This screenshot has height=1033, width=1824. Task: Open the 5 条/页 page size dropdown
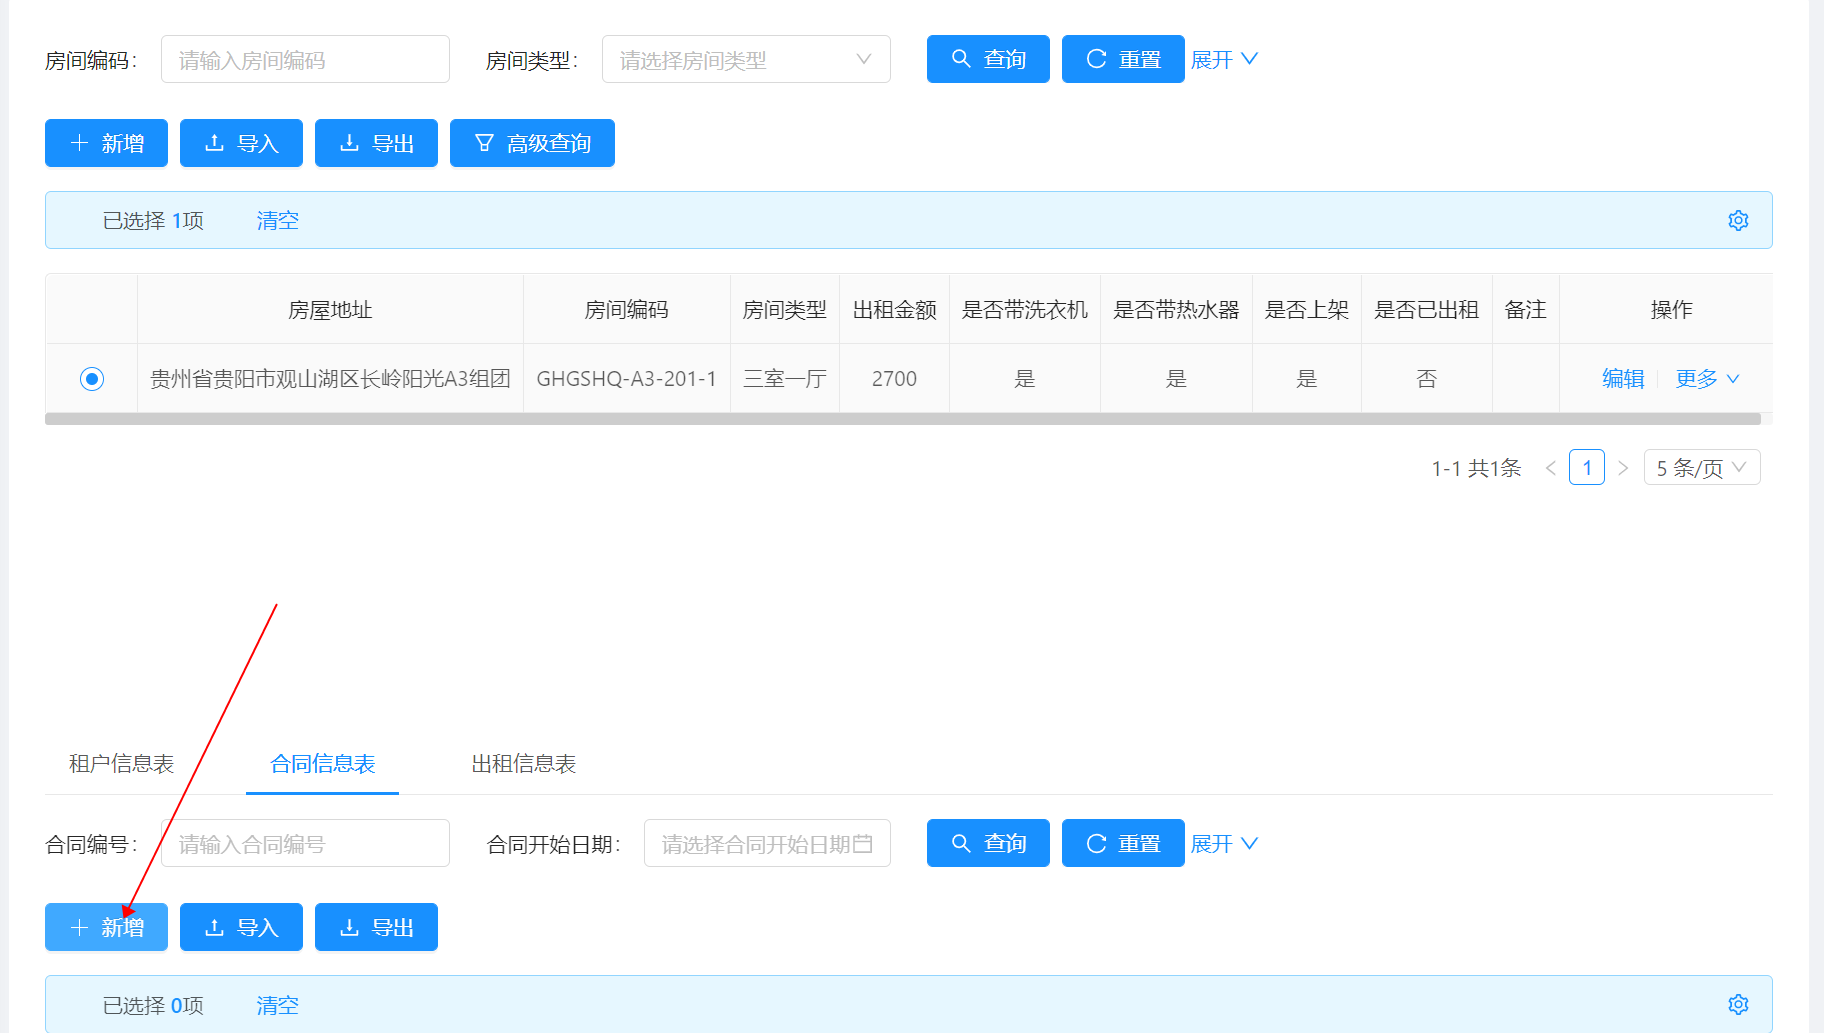1702,467
